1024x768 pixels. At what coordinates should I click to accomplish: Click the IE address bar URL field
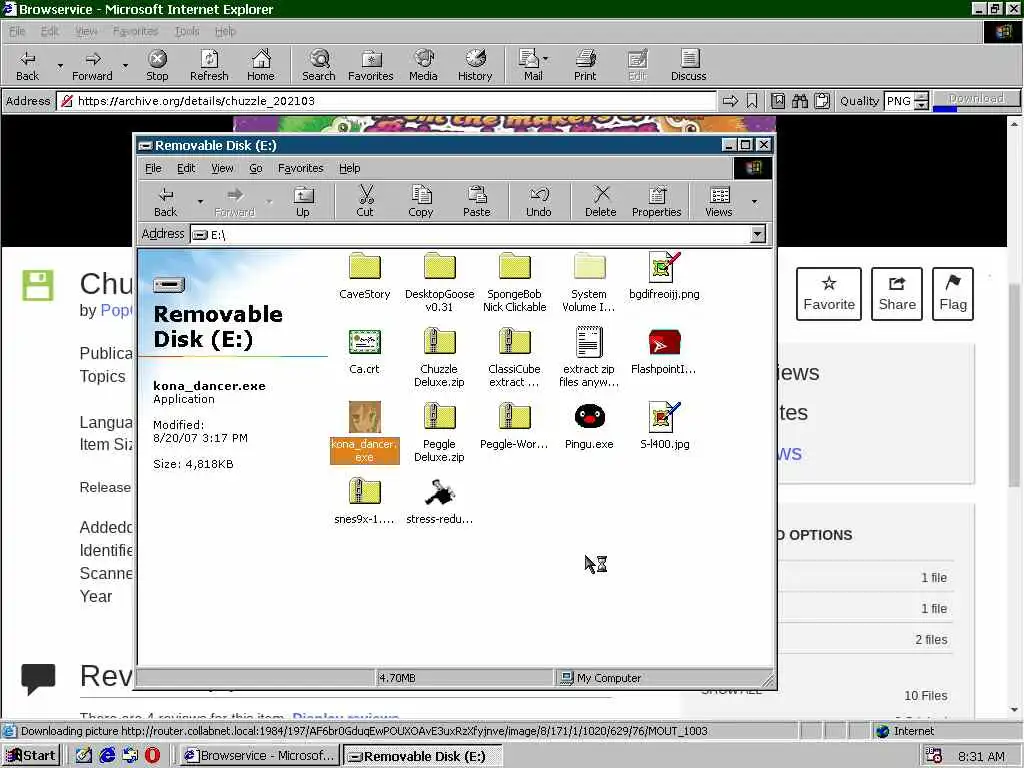[388, 101]
